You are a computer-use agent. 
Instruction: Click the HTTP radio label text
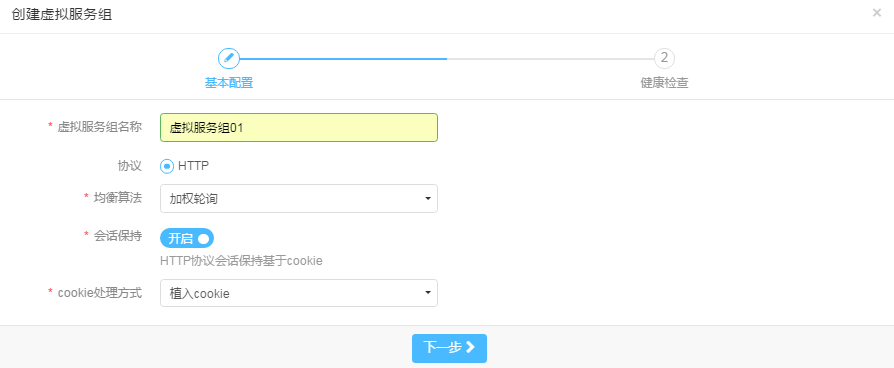coord(193,166)
